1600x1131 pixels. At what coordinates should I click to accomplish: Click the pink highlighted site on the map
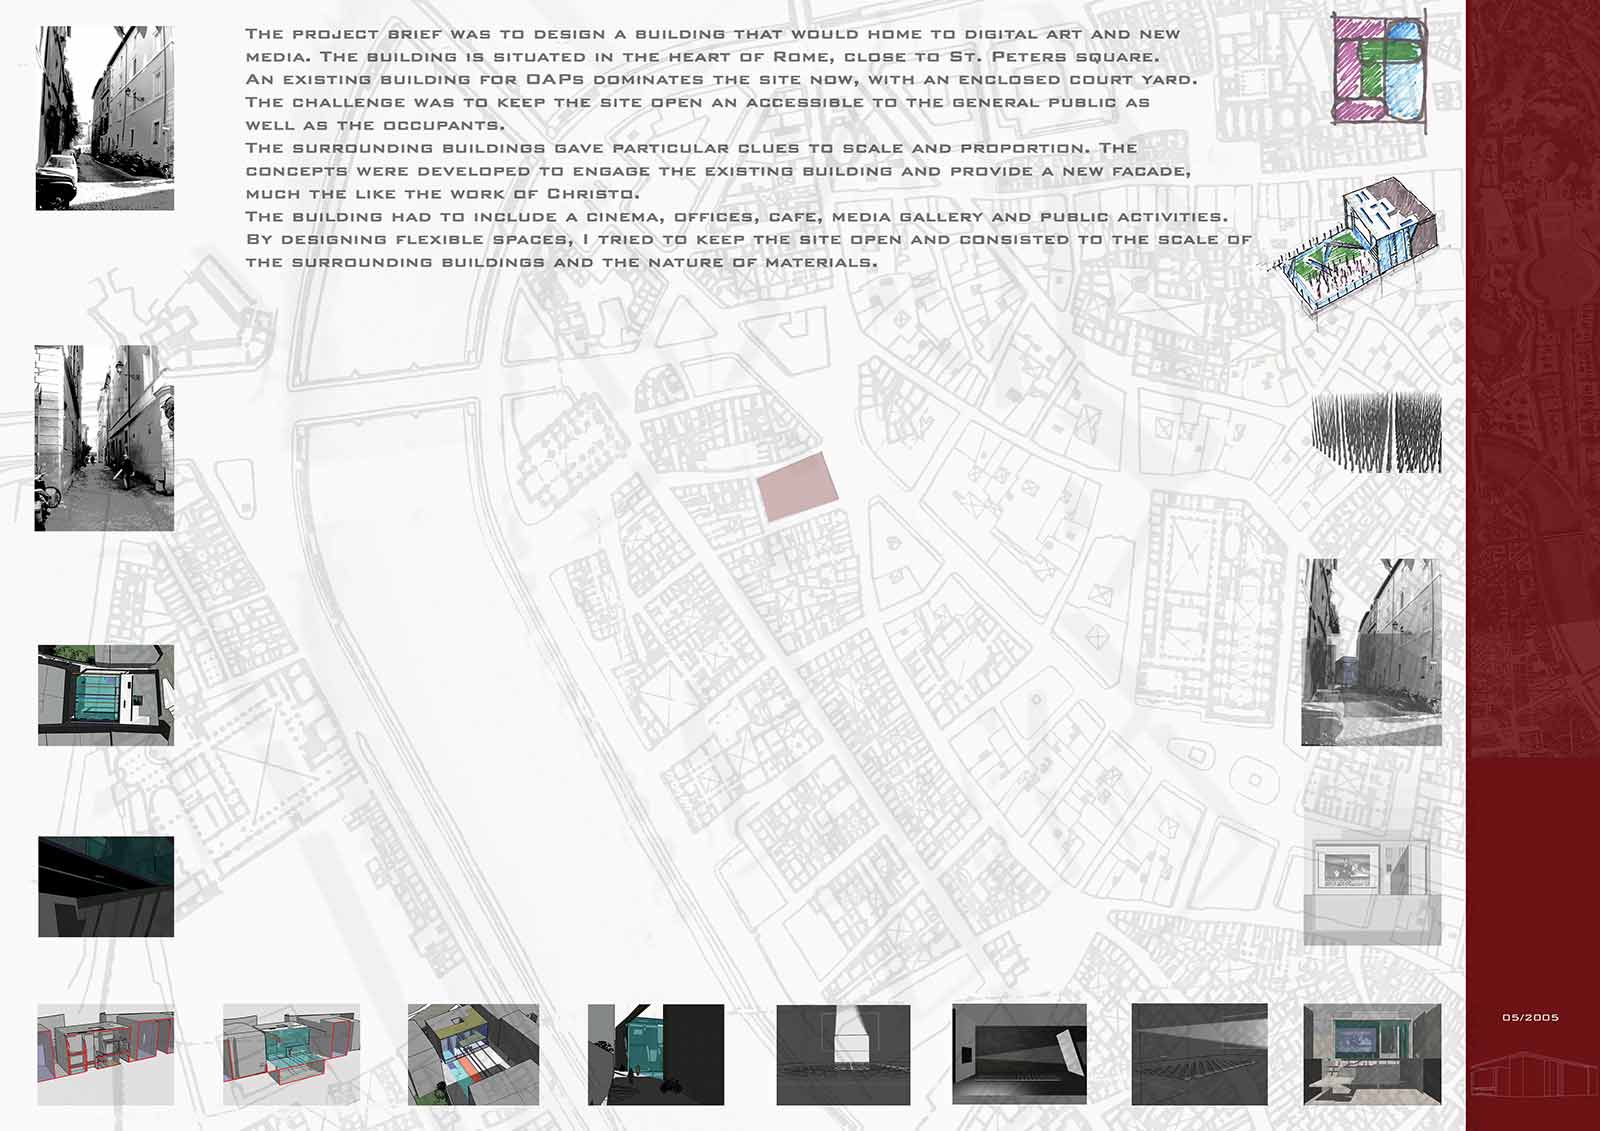point(797,486)
